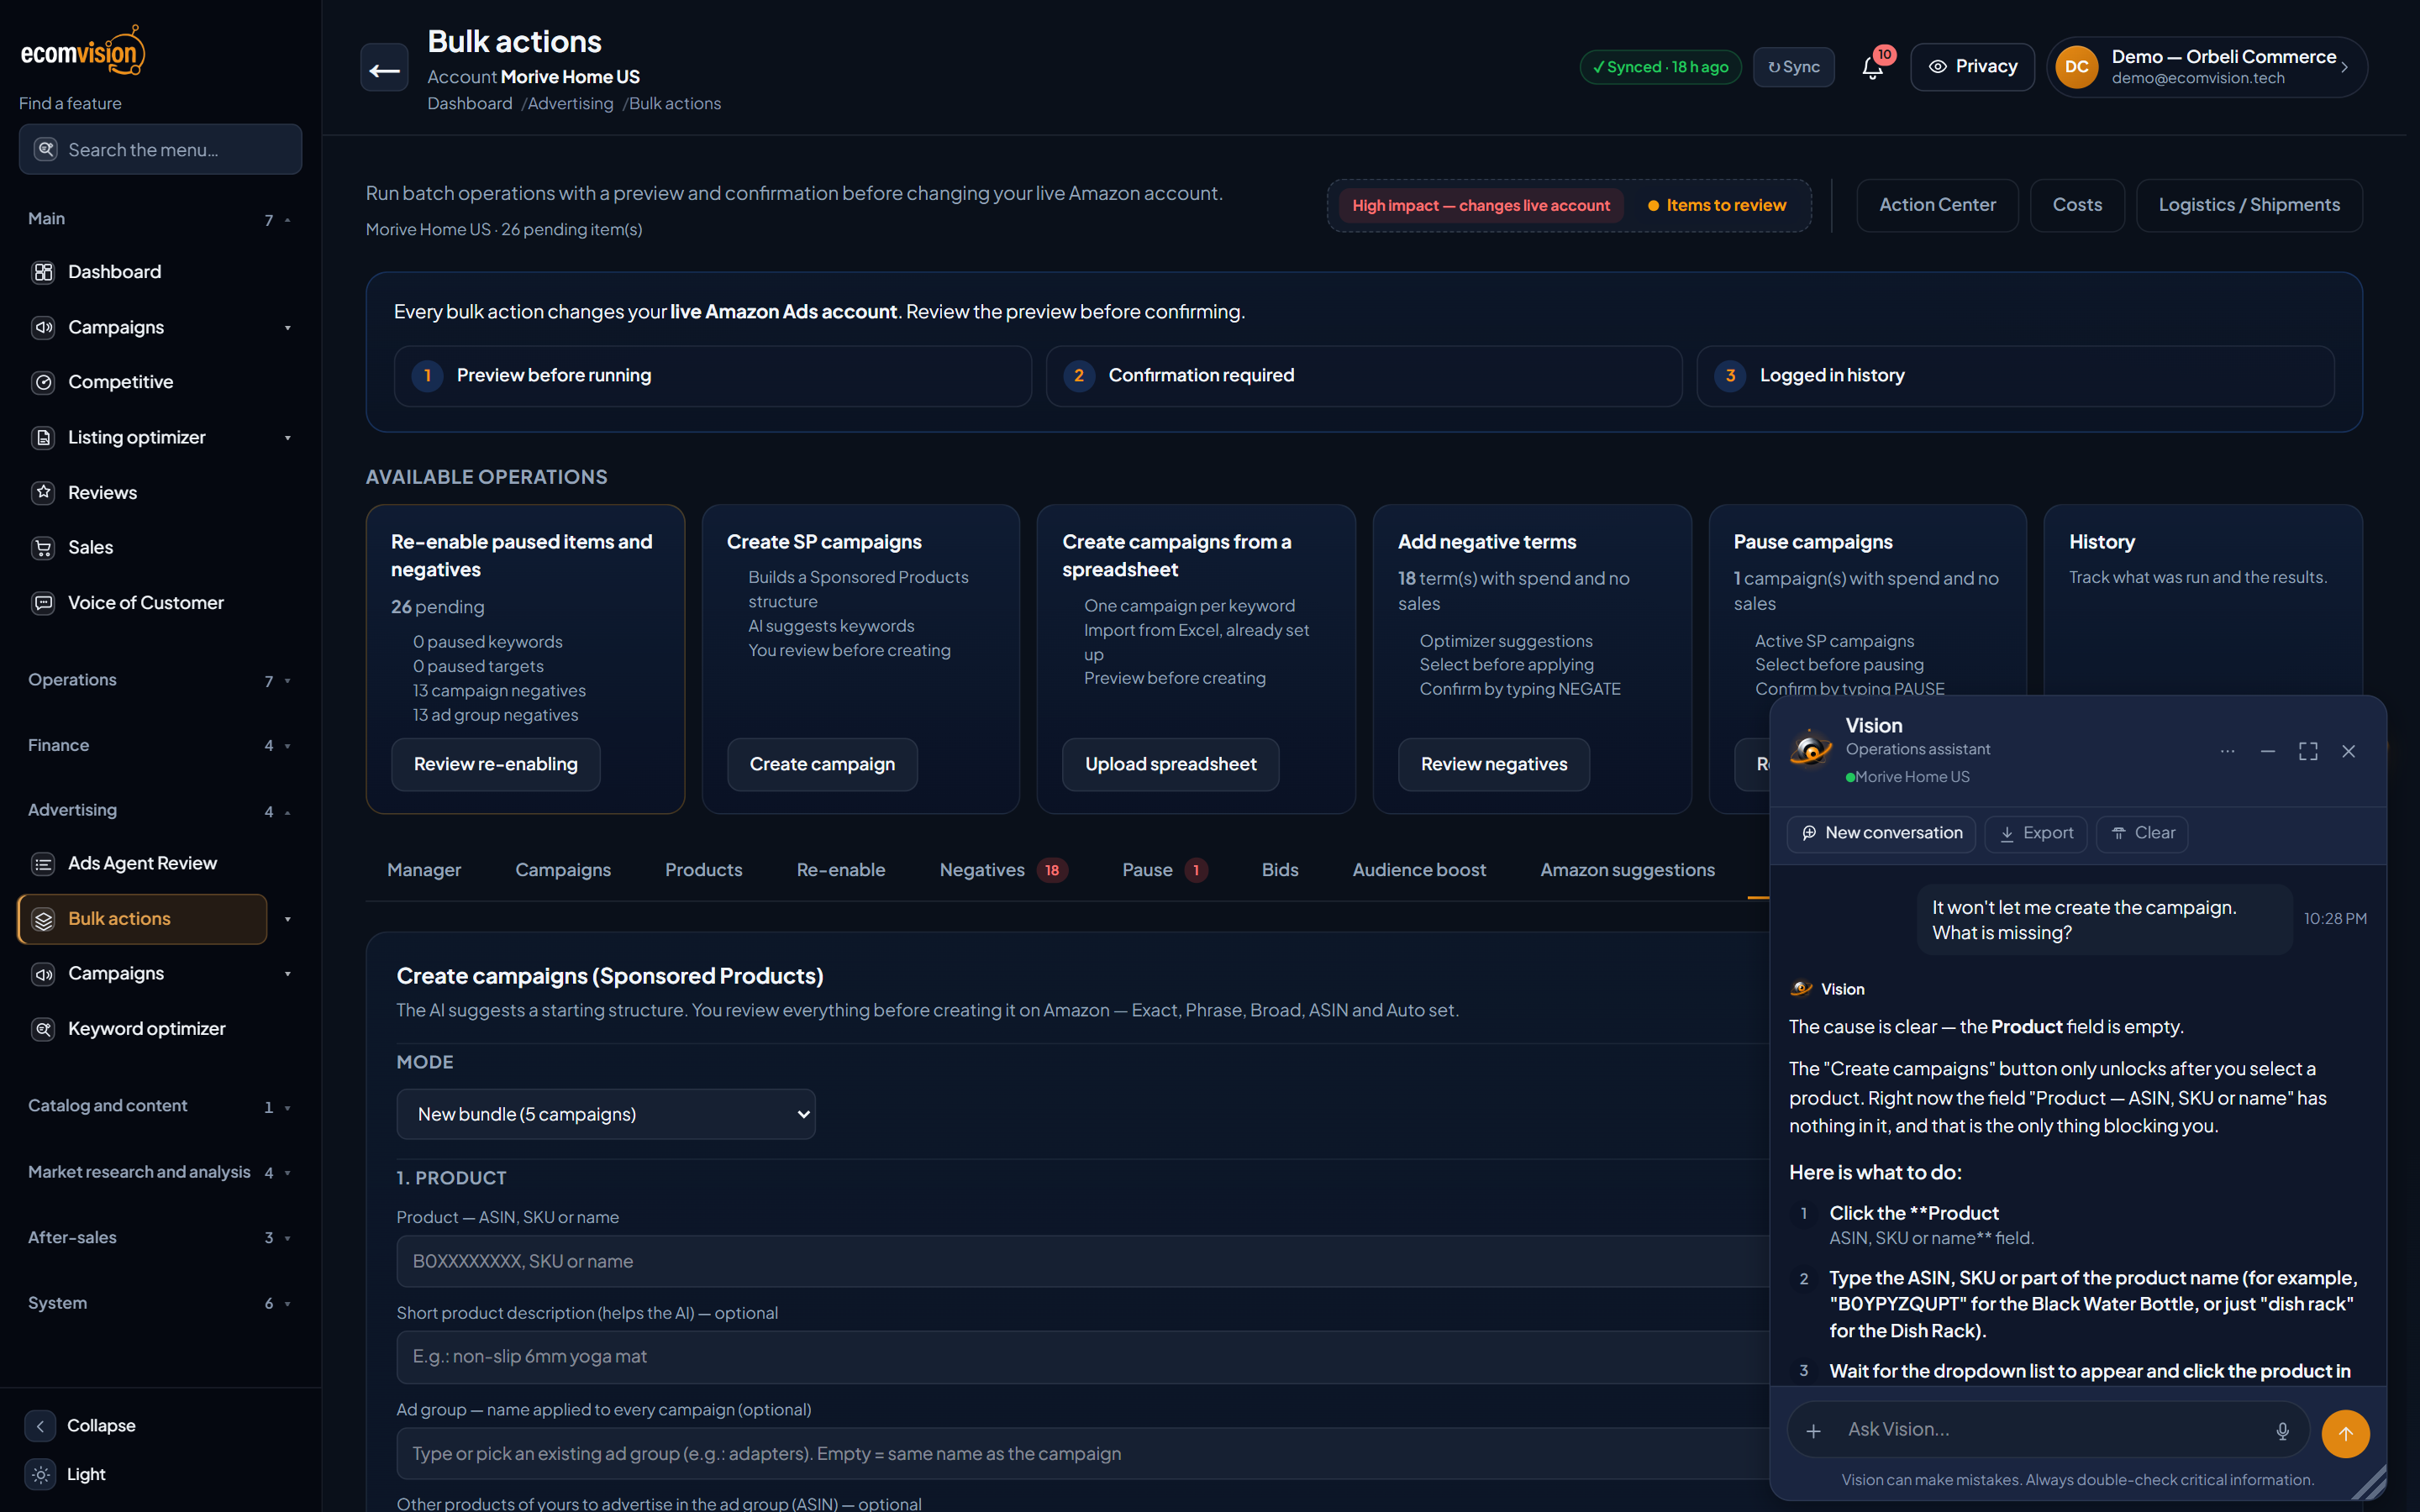Open the Audience boost tab
Screen dimensions: 2420x1512
[x=1419, y=870]
